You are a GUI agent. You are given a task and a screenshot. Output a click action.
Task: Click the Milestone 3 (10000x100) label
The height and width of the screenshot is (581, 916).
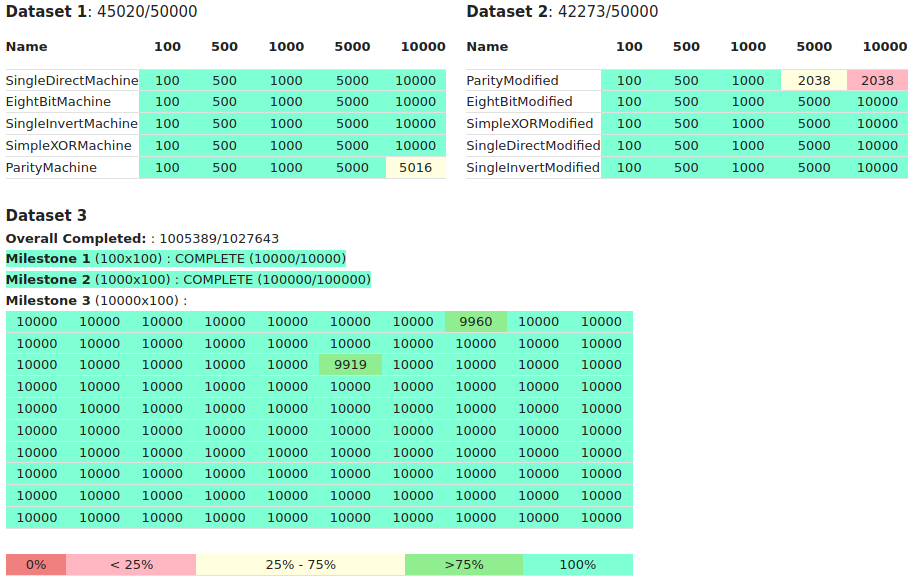pyautogui.click(x=96, y=301)
